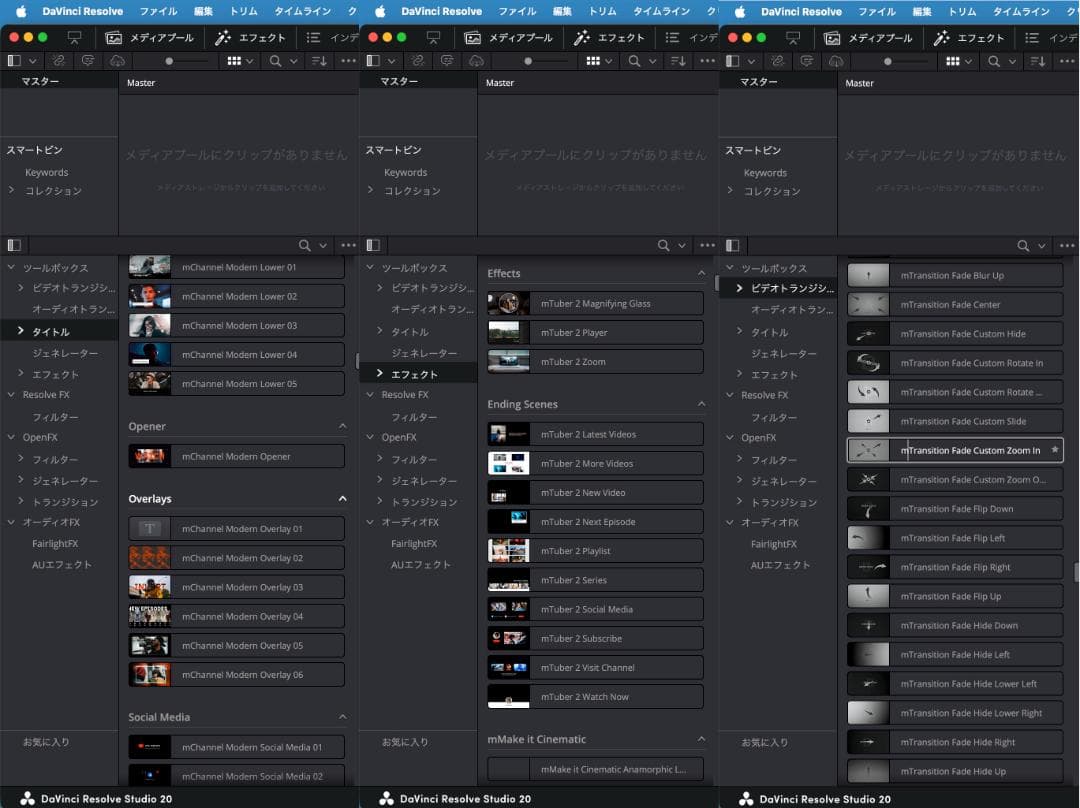Screen dimensions: 1080x808
Task: Click the mTransition Fade Custom Rotate In icon
Action: tap(868, 363)
